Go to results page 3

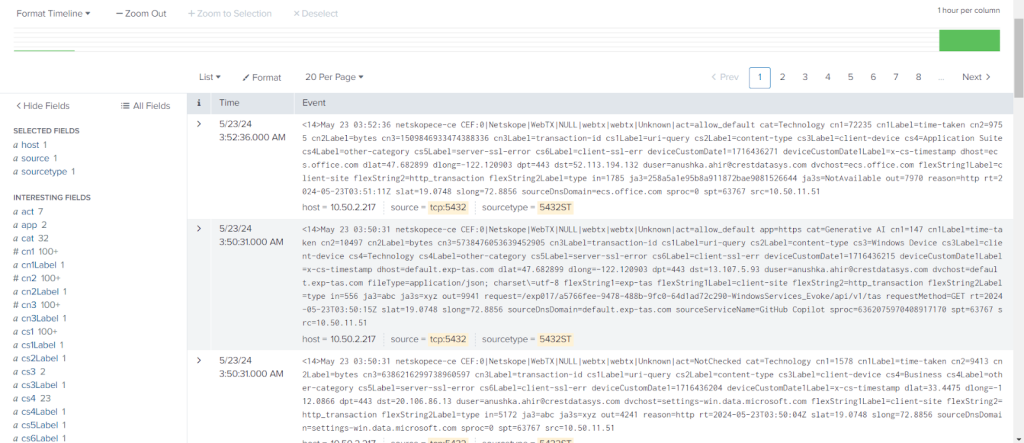tap(805, 77)
